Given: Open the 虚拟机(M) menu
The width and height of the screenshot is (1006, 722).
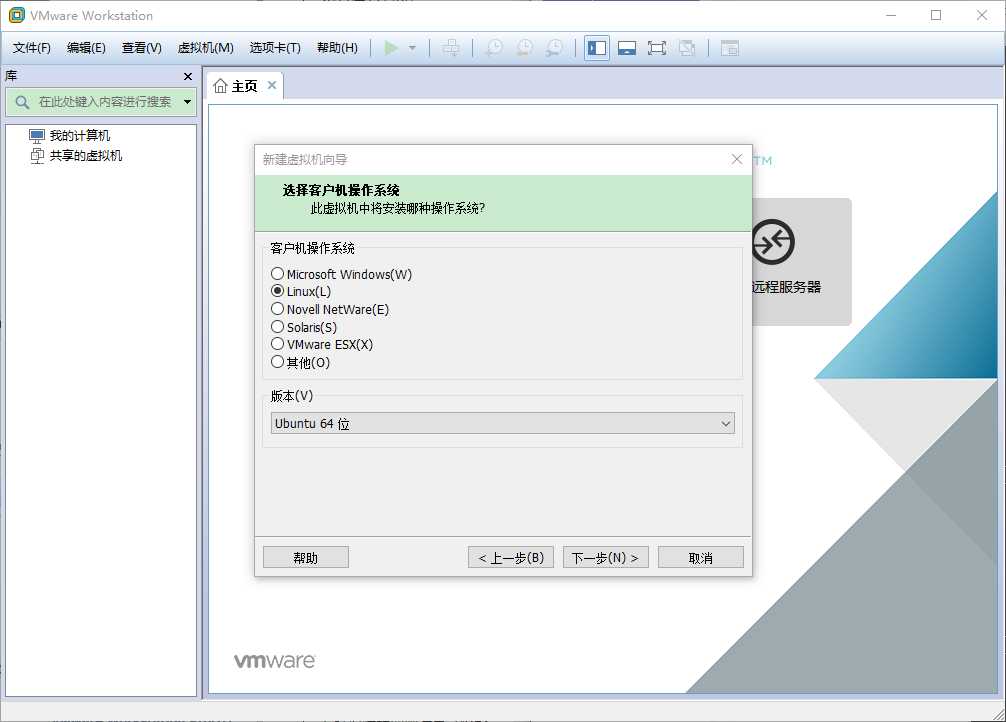Looking at the screenshot, I should point(205,48).
